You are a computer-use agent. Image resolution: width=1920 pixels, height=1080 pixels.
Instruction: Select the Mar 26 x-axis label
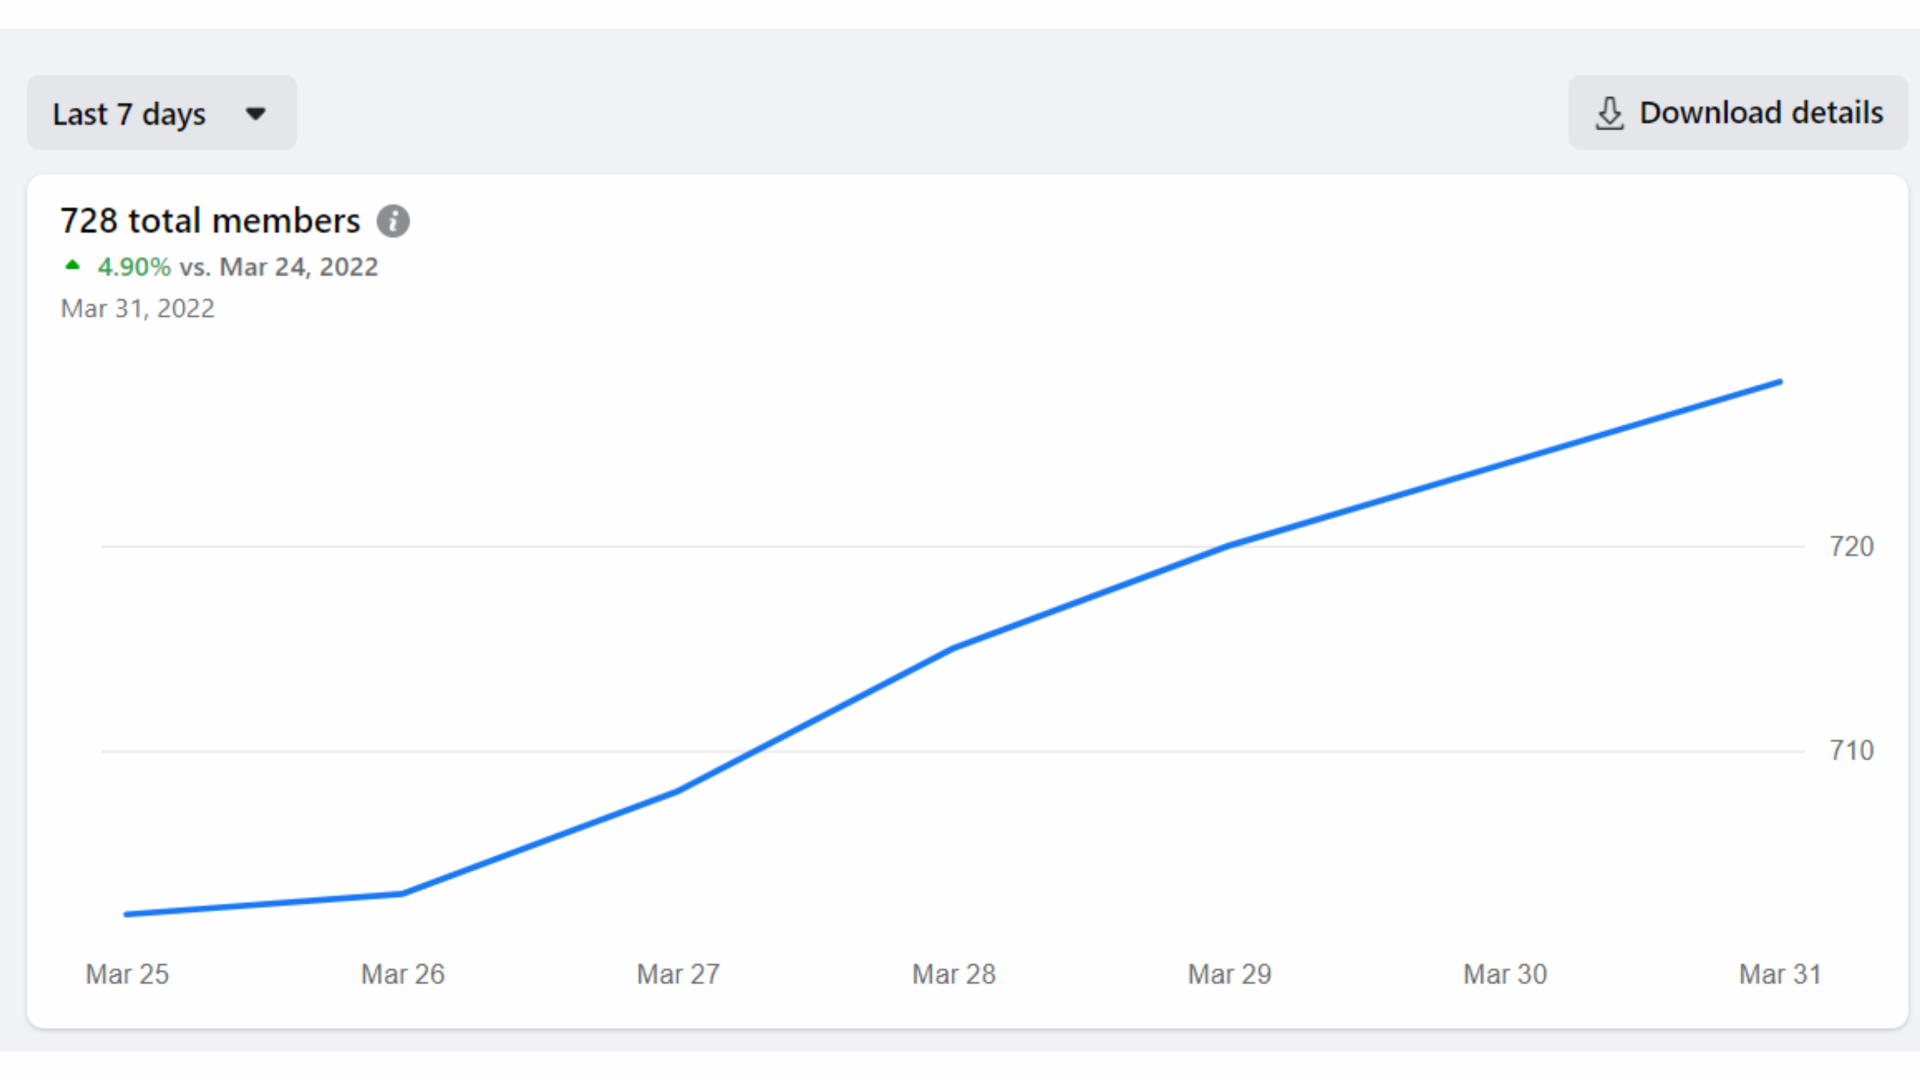click(403, 974)
